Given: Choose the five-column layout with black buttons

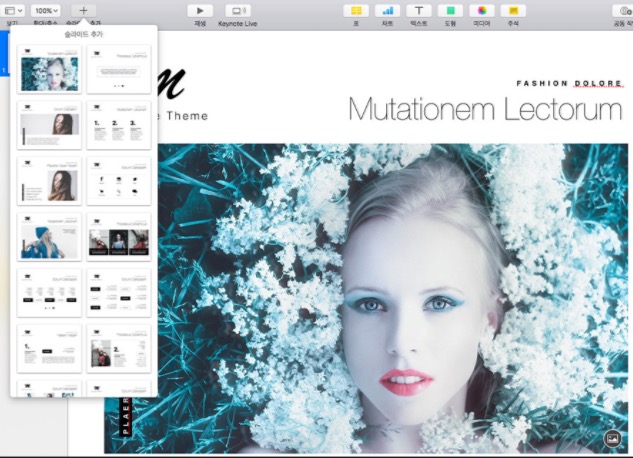Looking at the screenshot, I should tap(49, 293).
